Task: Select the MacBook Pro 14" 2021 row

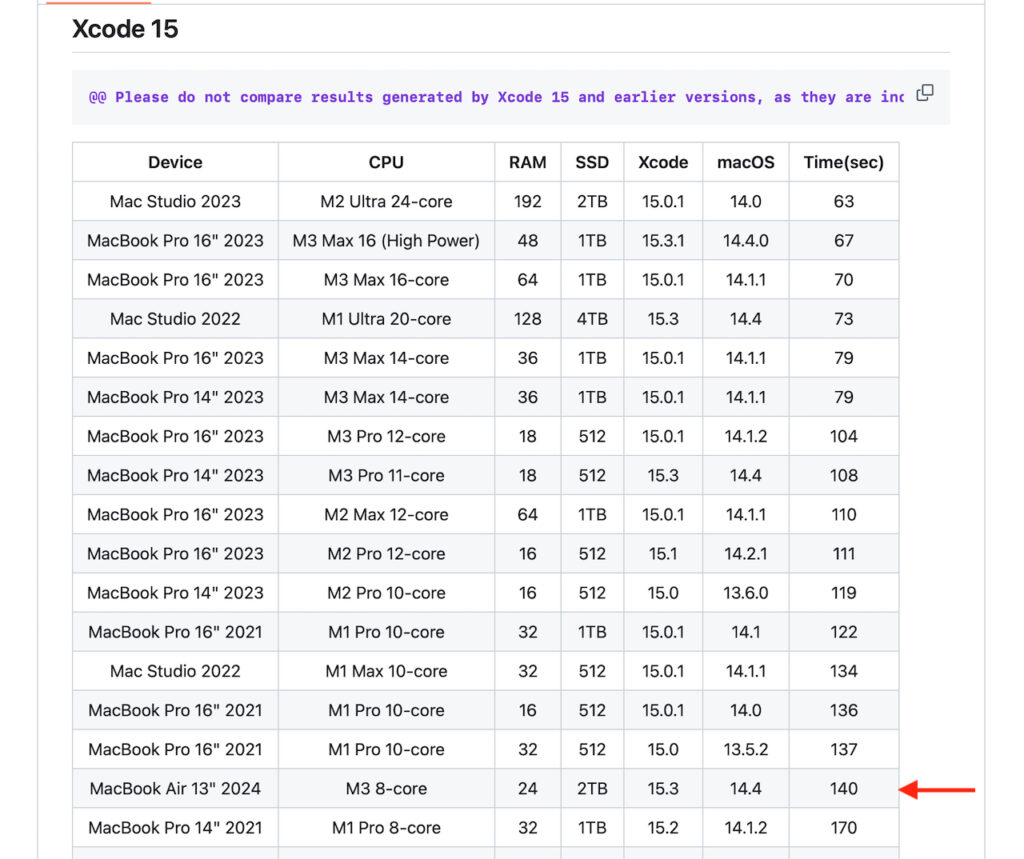Action: [174, 827]
